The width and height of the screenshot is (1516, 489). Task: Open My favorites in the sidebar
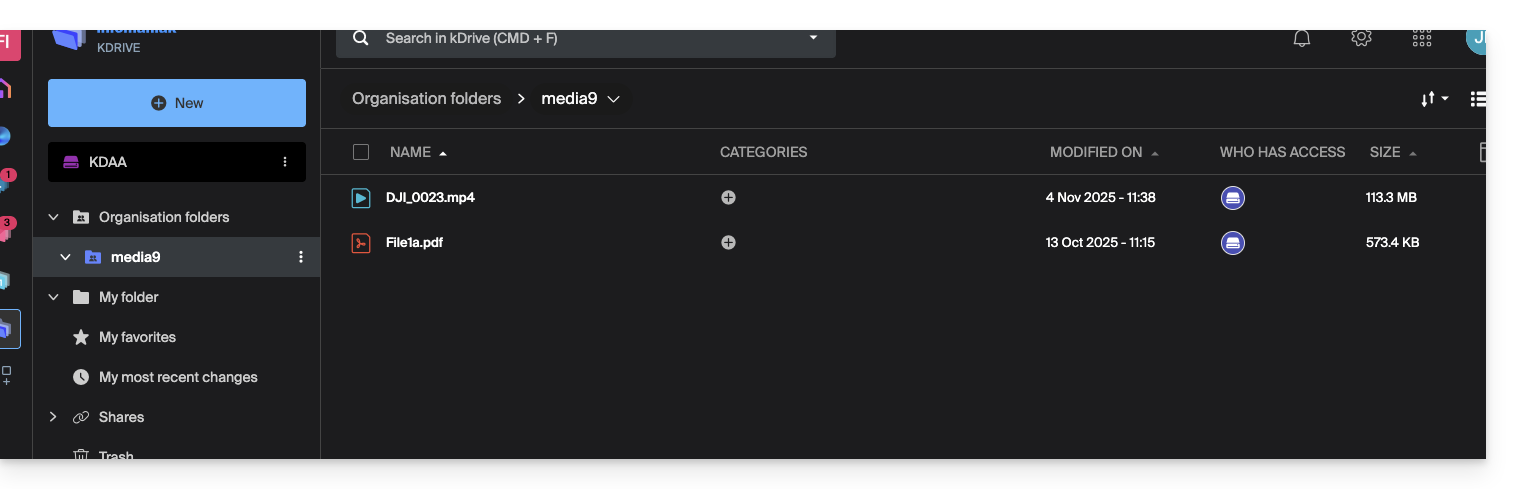click(x=137, y=337)
